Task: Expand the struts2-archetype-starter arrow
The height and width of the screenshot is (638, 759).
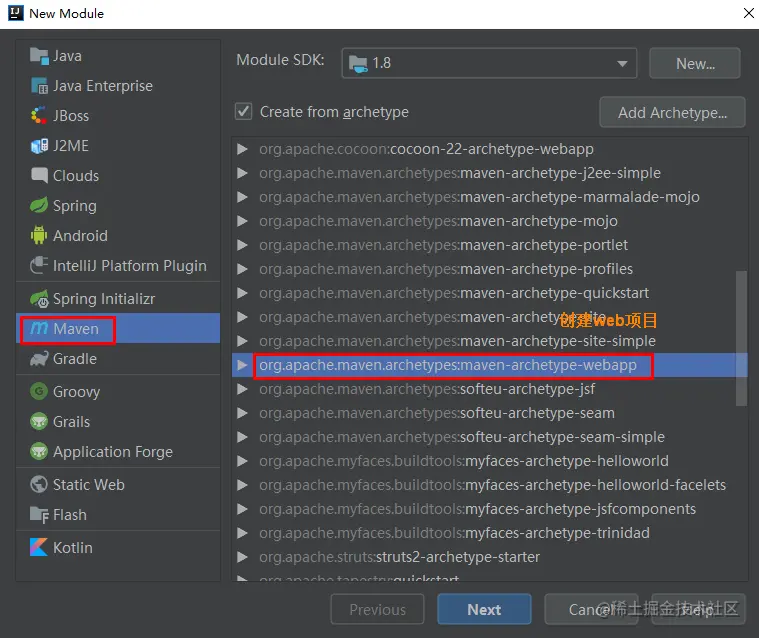Action: point(243,557)
